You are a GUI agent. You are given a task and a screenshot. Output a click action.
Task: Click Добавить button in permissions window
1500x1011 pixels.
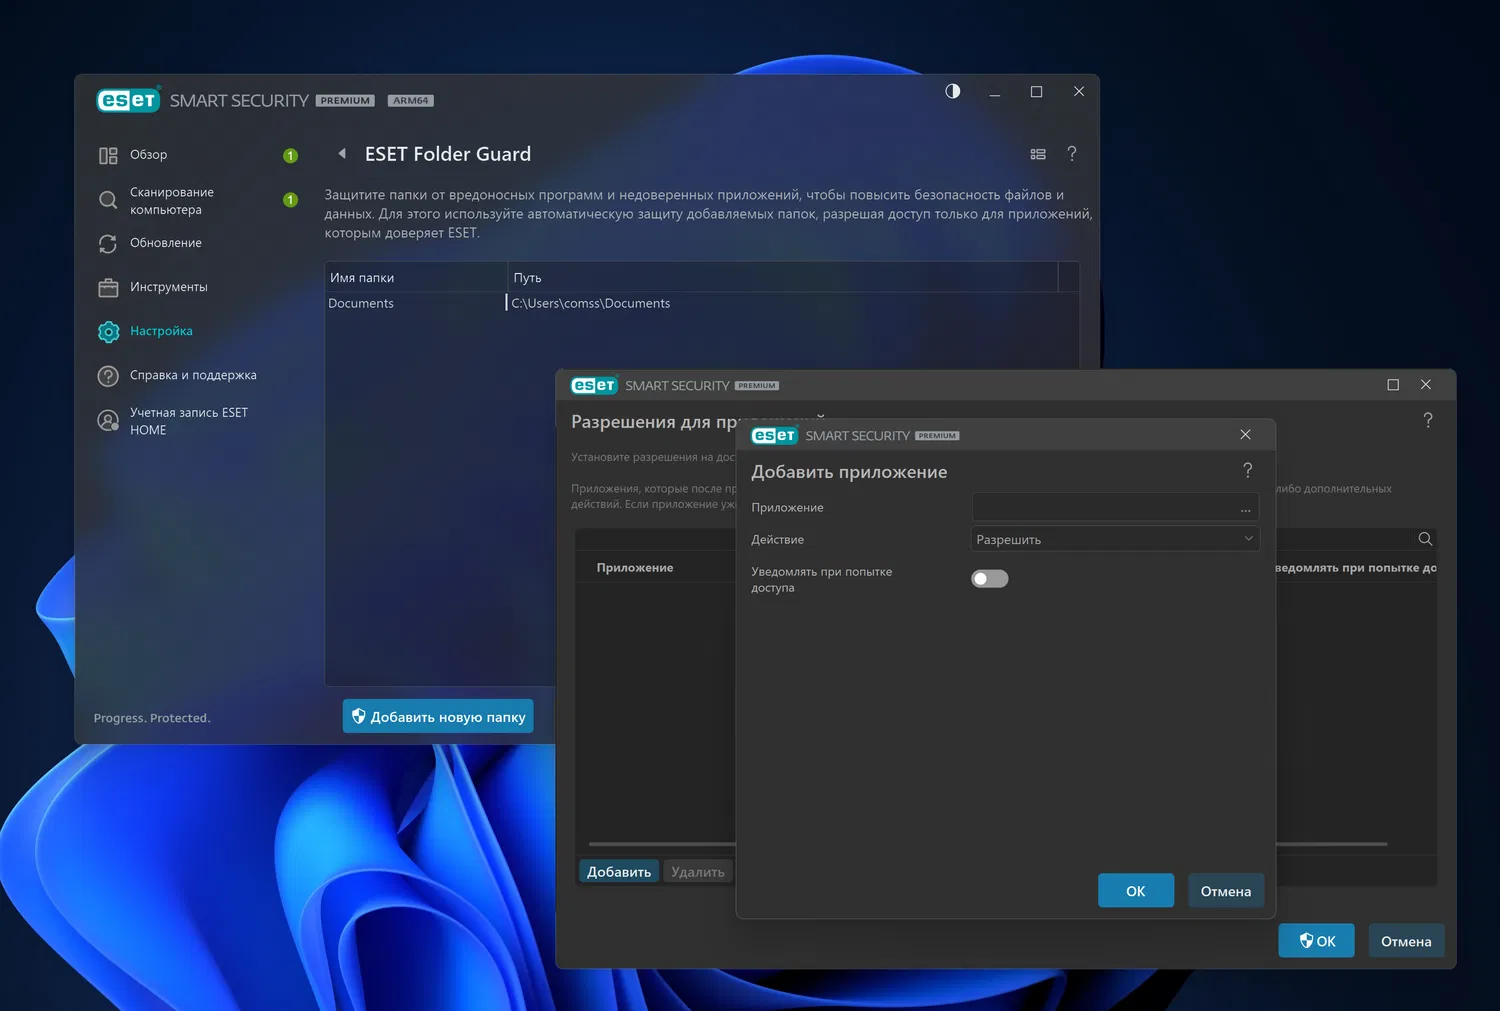[x=619, y=872]
